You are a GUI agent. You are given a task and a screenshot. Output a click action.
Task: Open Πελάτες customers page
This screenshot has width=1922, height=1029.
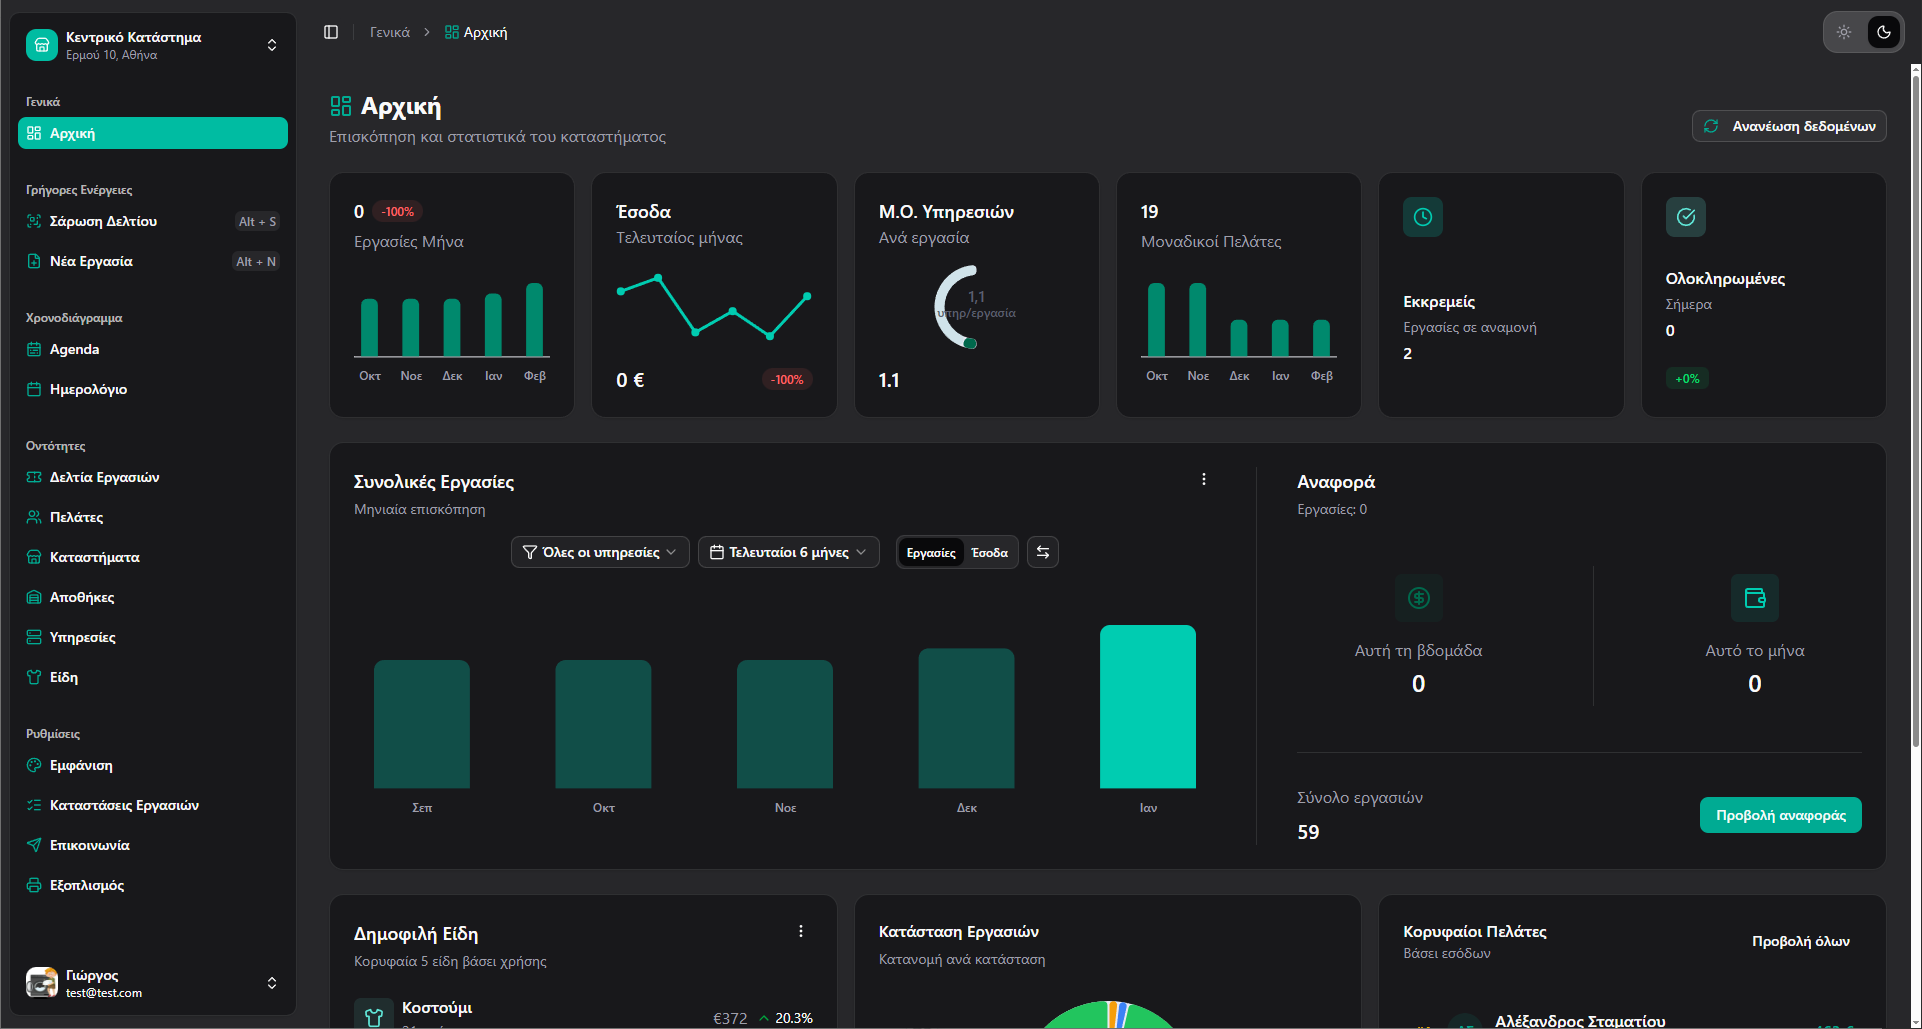pos(153,517)
